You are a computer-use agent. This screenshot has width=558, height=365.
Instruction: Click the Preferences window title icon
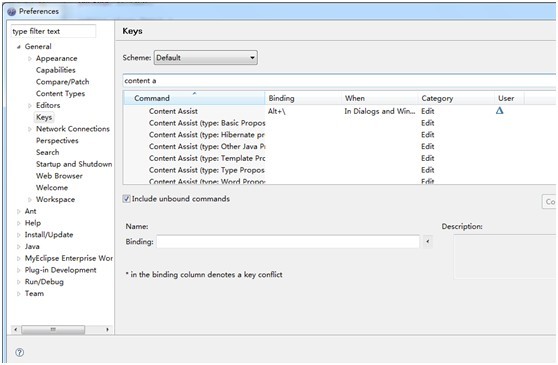pos(11,11)
